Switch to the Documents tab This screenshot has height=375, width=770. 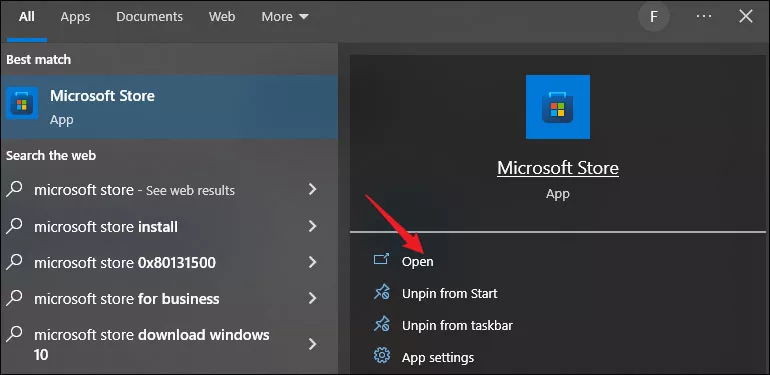click(149, 17)
